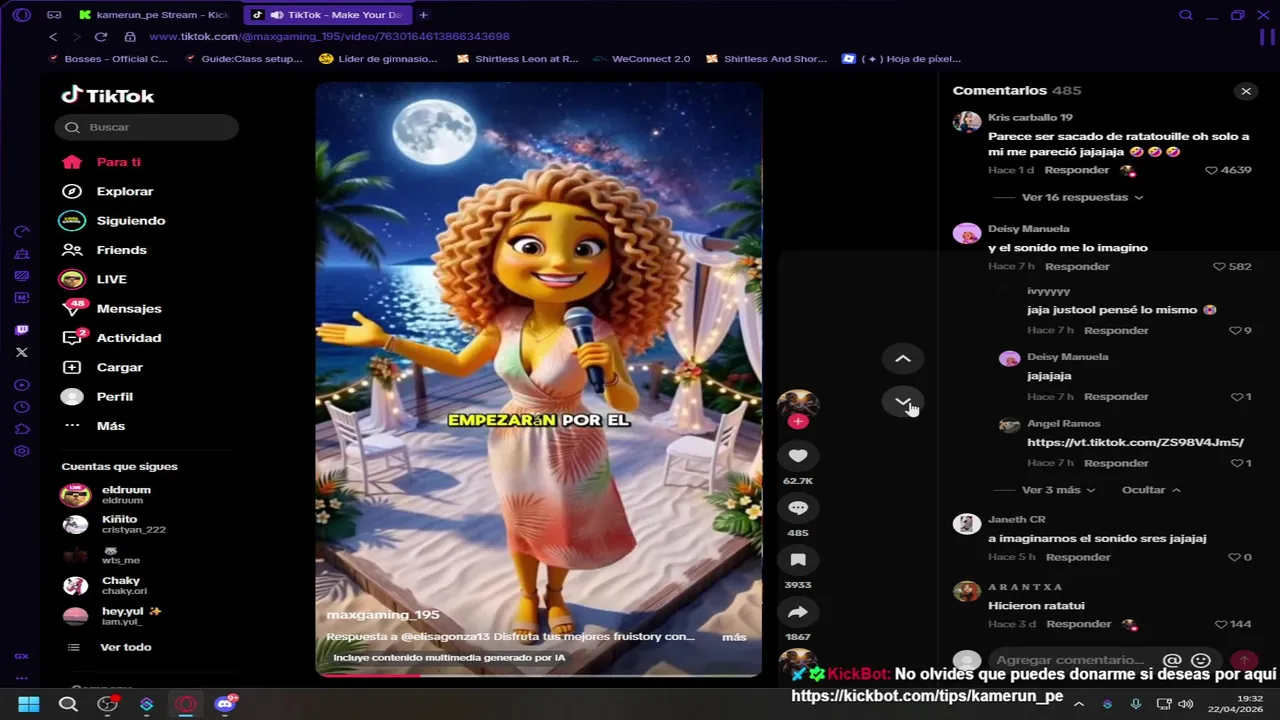Screen dimensions: 1280x720
Task: Open maxgaming_195 profile from caption
Action: coord(383,615)
